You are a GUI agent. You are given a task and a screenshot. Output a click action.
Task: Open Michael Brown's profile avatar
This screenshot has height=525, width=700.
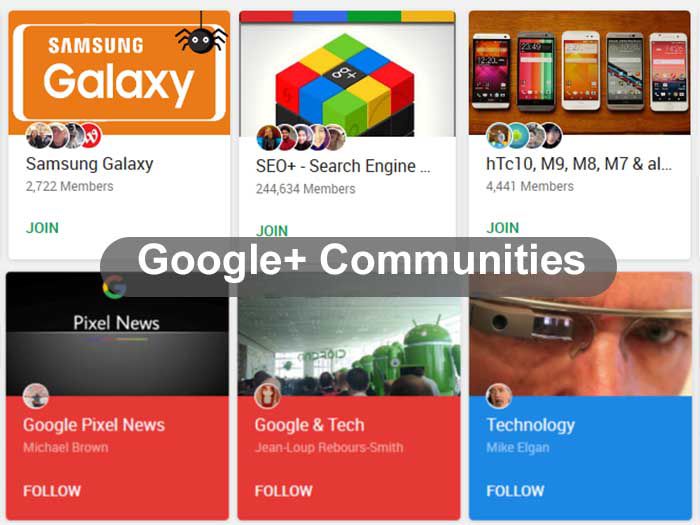[35, 396]
